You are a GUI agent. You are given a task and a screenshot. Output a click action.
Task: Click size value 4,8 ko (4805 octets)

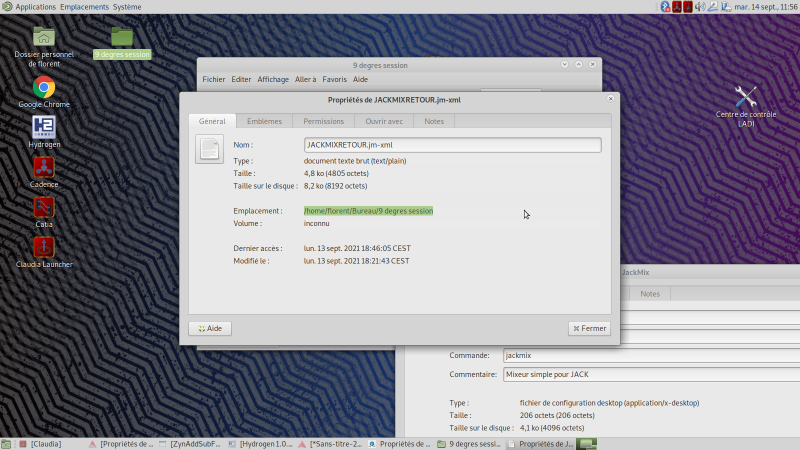tap(336, 173)
